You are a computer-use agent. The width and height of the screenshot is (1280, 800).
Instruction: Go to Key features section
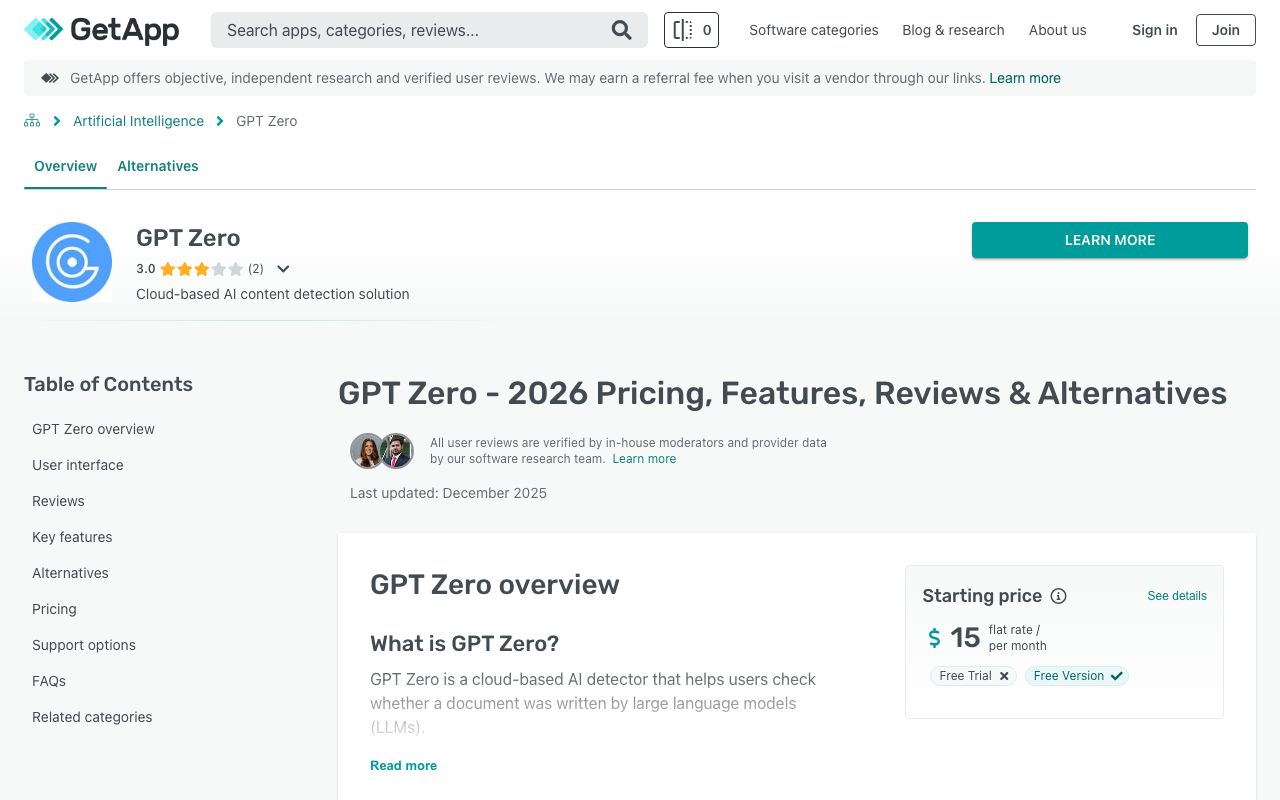pyautogui.click(x=72, y=537)
